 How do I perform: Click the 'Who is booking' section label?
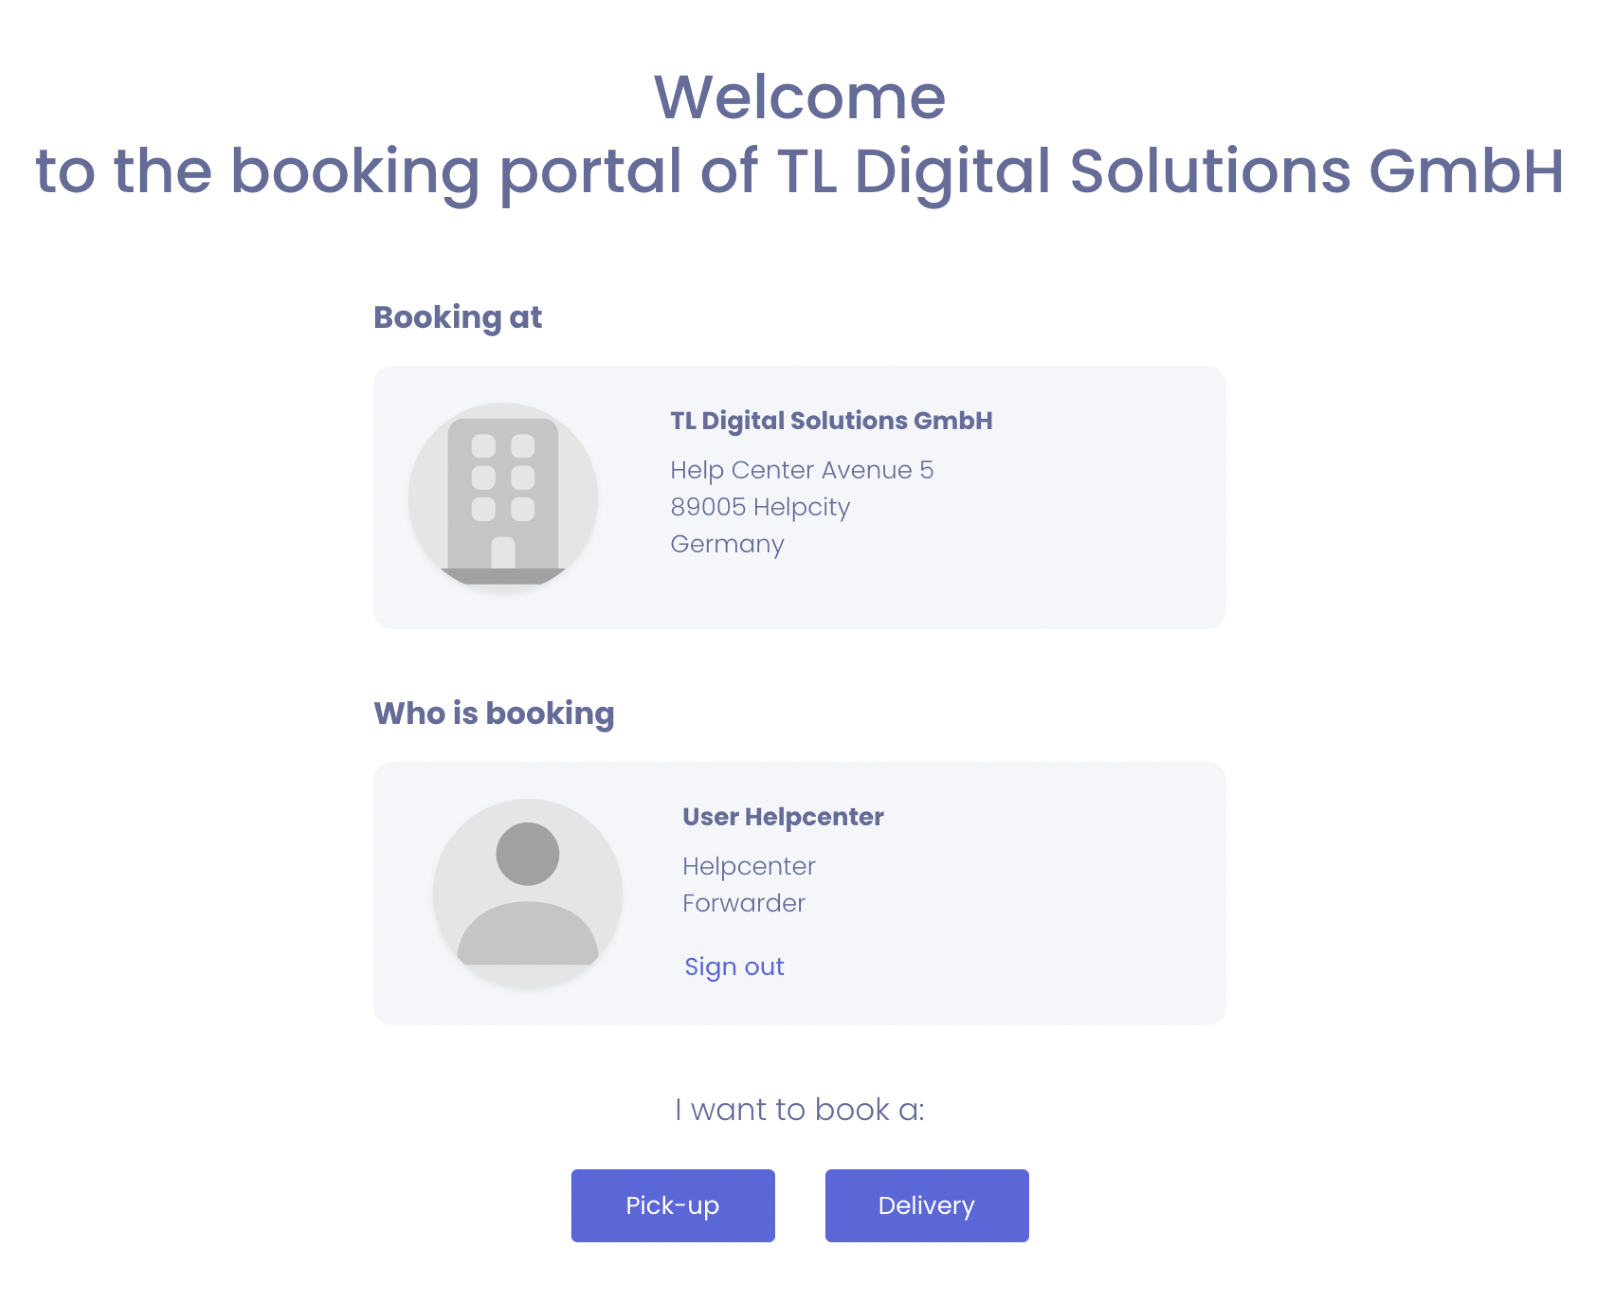click(x=494, y=713)
